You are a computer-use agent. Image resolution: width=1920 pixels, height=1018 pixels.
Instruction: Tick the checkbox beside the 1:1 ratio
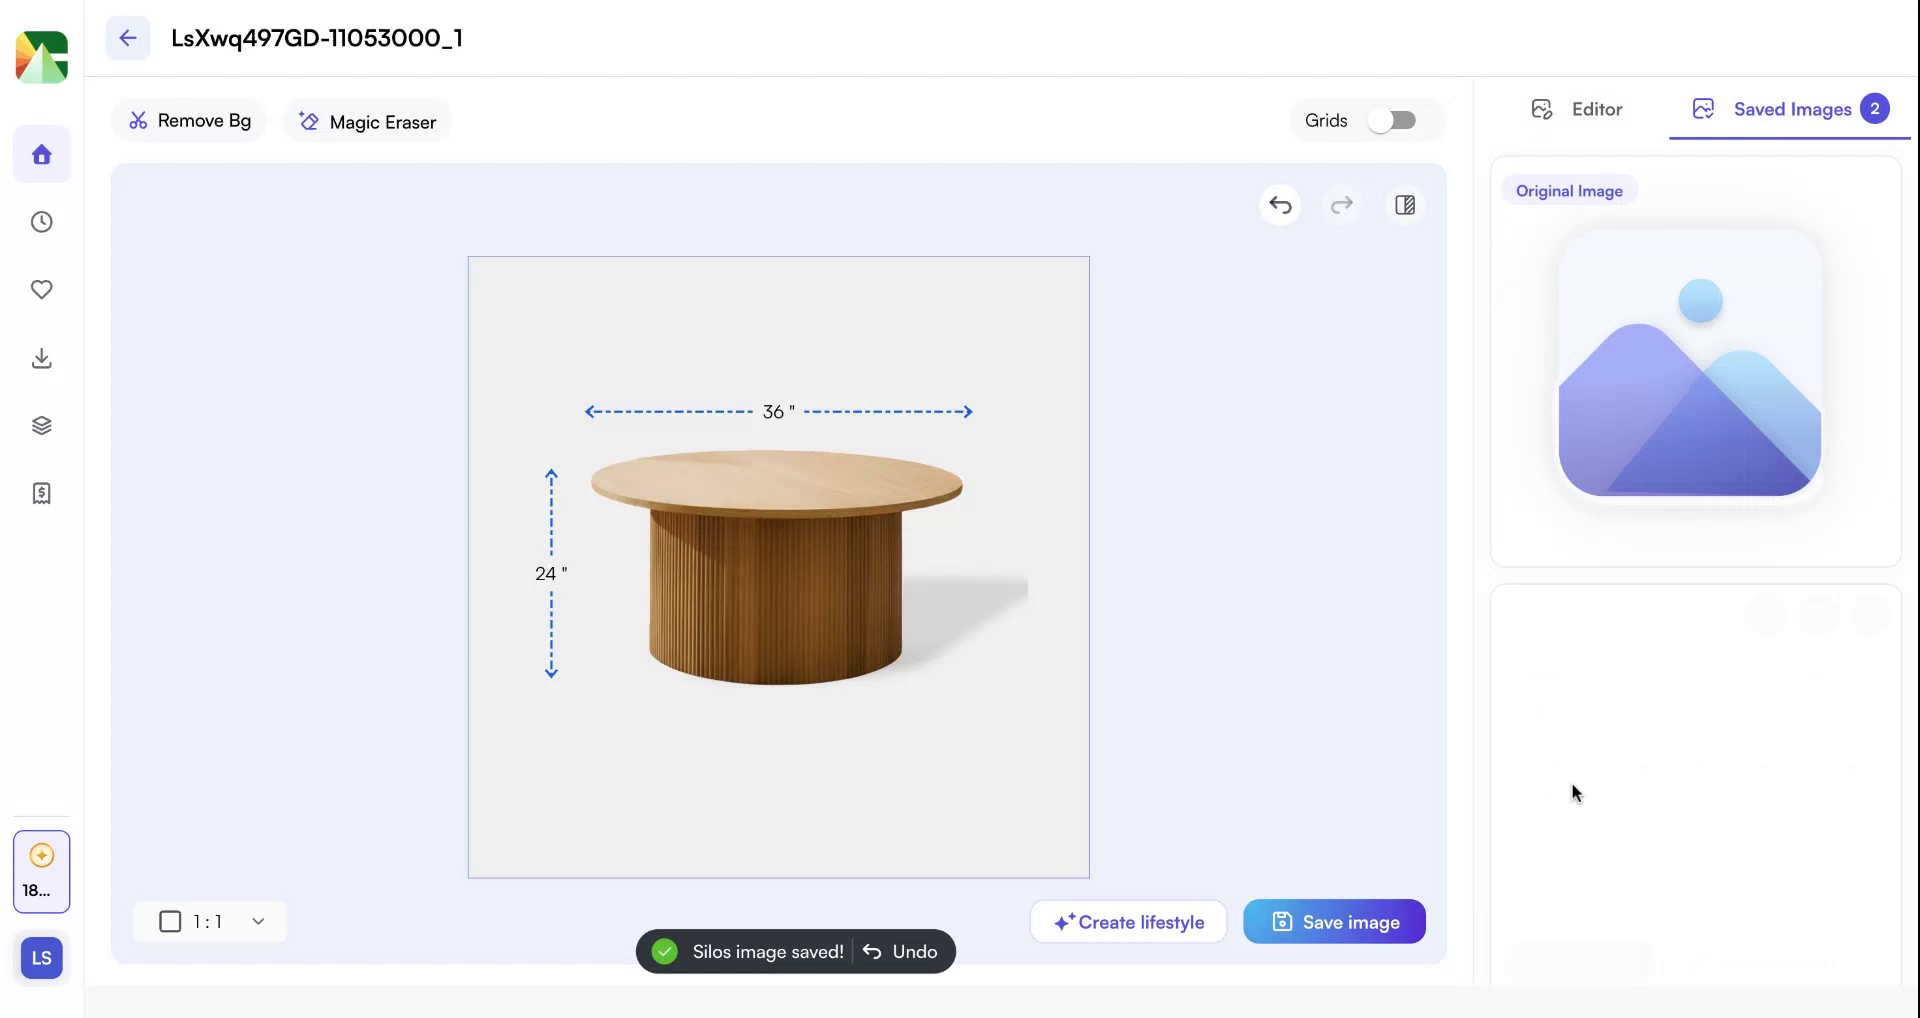point(170,921)
